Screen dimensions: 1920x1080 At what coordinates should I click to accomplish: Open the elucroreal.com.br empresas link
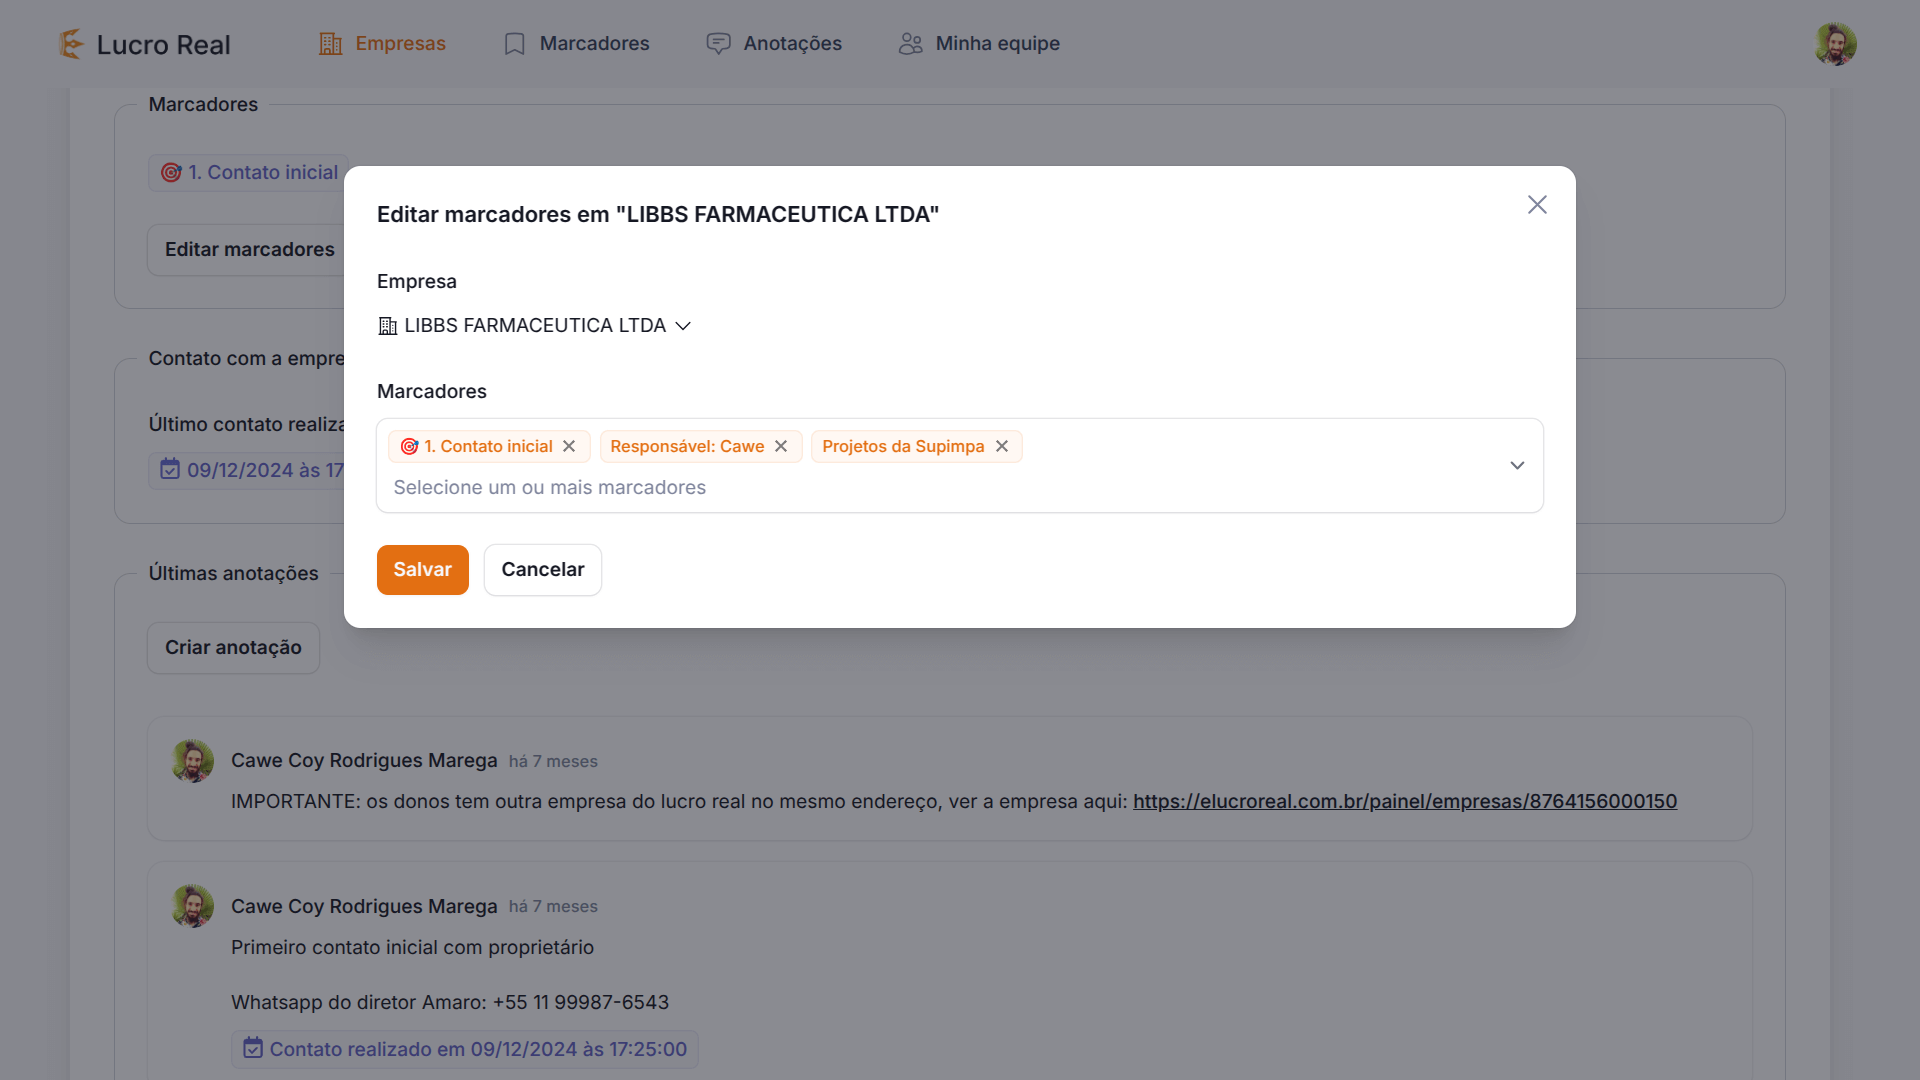click(x=1404, y=802)
